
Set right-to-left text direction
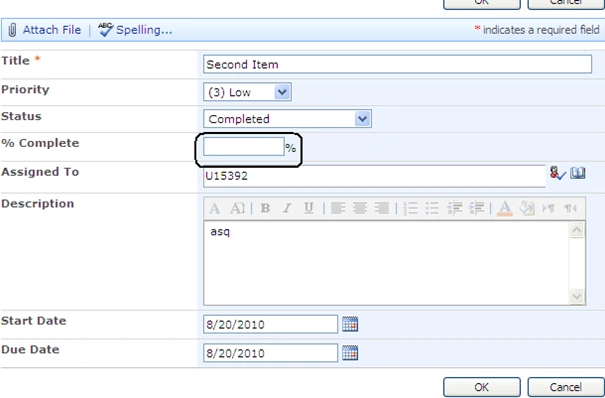(x=570, y=209)
